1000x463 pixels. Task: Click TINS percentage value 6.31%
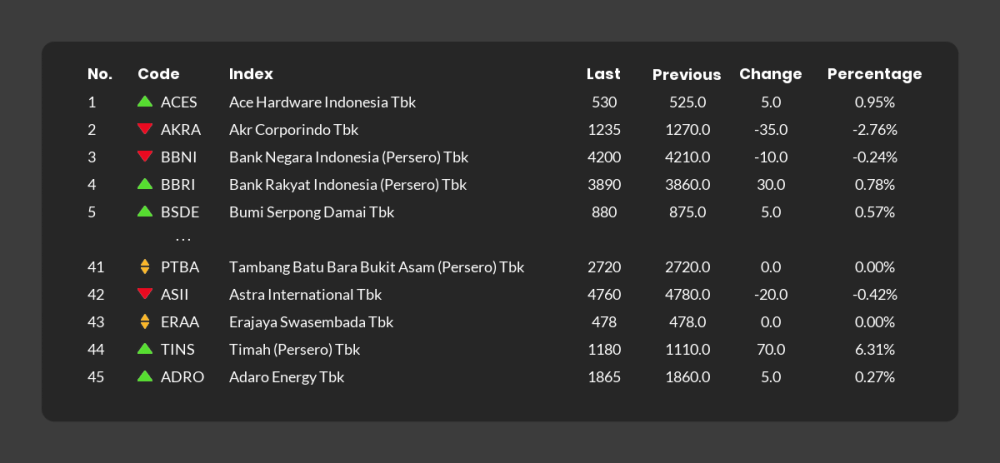tap(874, 350)
